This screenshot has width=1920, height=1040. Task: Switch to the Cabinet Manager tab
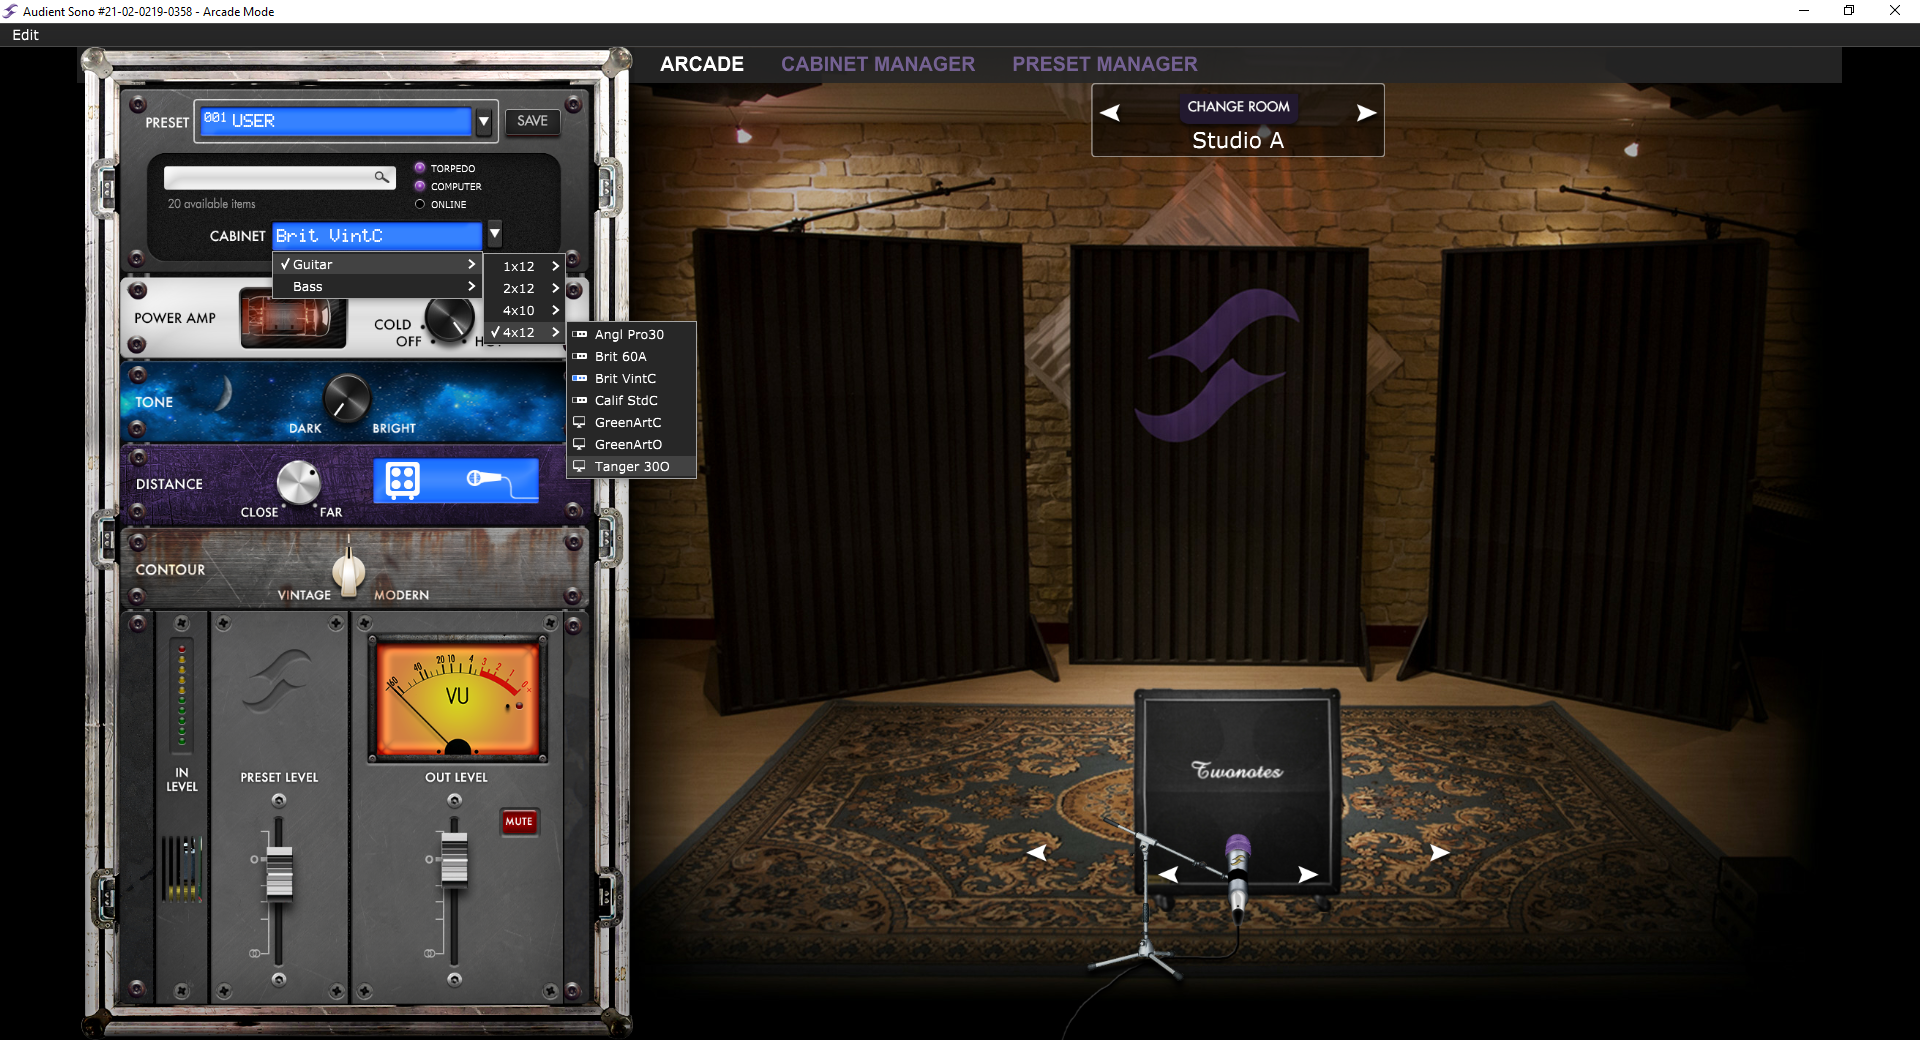point(878,64)
